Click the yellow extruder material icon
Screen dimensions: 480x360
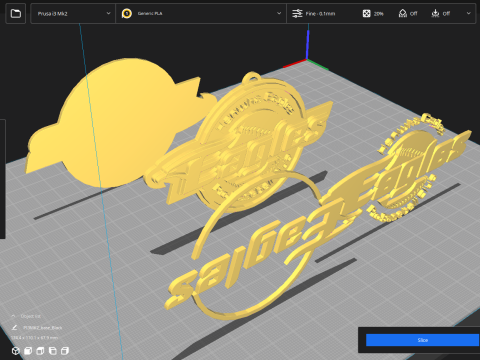tap(127, 14)
